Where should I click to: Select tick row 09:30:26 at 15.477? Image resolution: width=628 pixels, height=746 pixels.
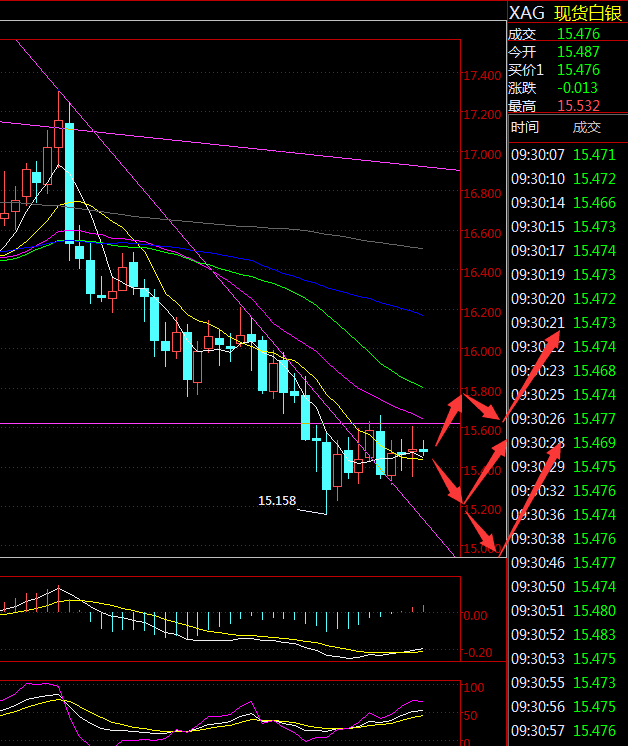(563, 419)
